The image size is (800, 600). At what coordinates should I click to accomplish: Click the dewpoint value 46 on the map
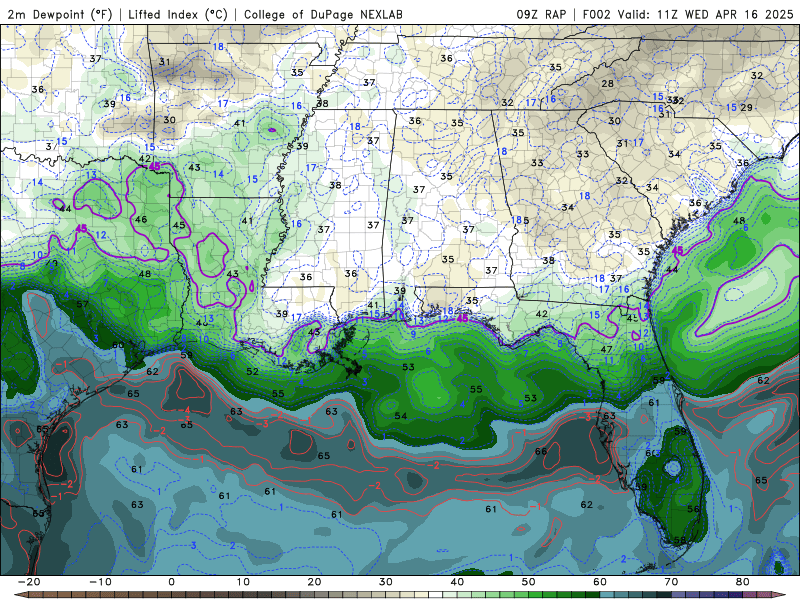[x=141, y=219]
